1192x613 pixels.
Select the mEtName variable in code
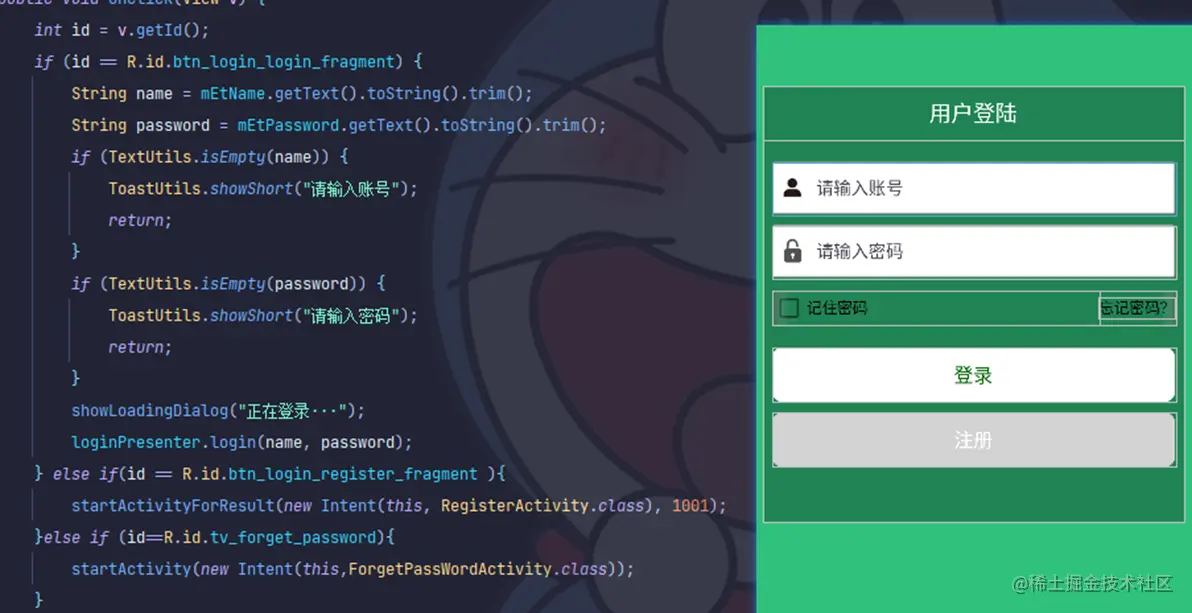pyautogui.click(x=233, y=94)
